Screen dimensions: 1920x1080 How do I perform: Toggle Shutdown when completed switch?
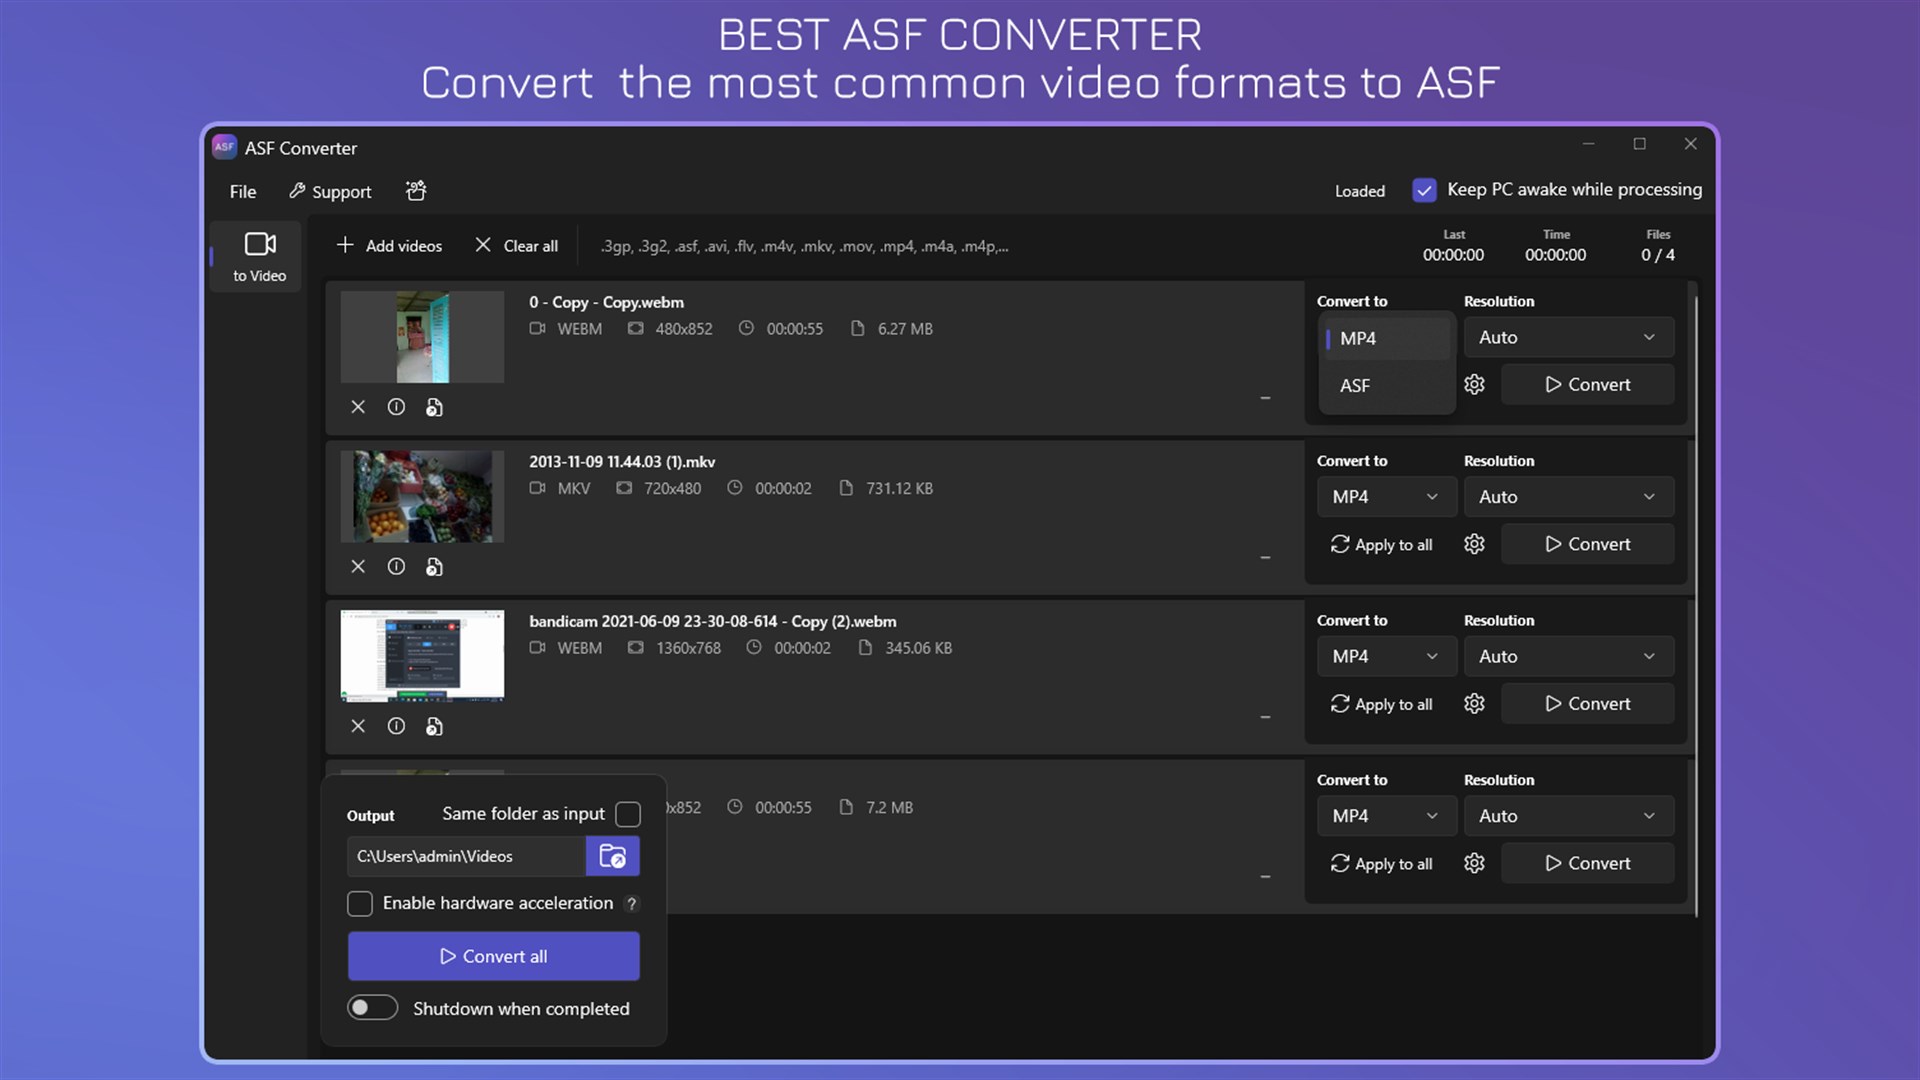pos(372,1008)
